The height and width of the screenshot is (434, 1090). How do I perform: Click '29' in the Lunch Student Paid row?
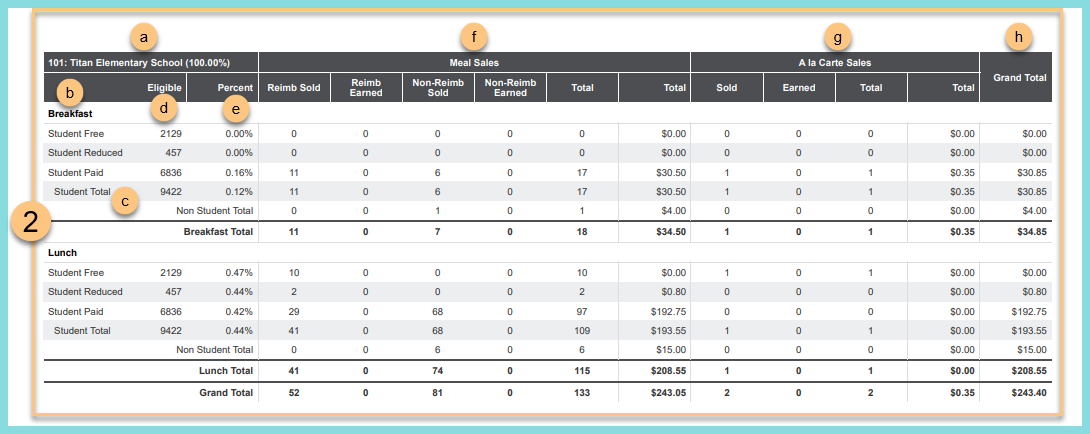click(294, 312)
